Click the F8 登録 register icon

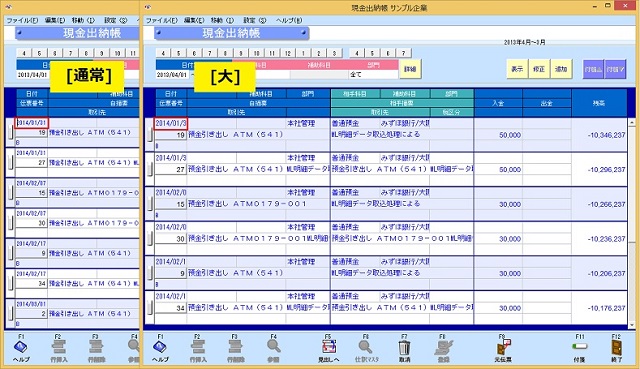[x=443, y=347]
